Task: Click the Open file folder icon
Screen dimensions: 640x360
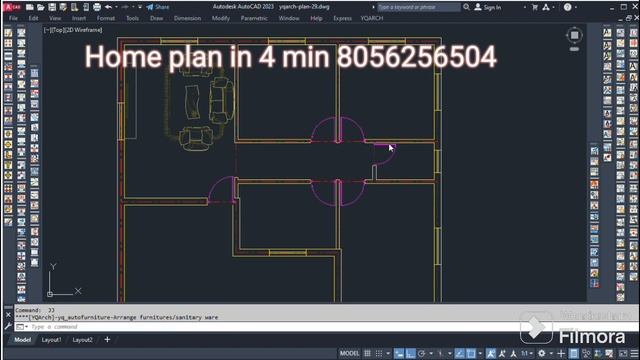Action: pos(41,7)
